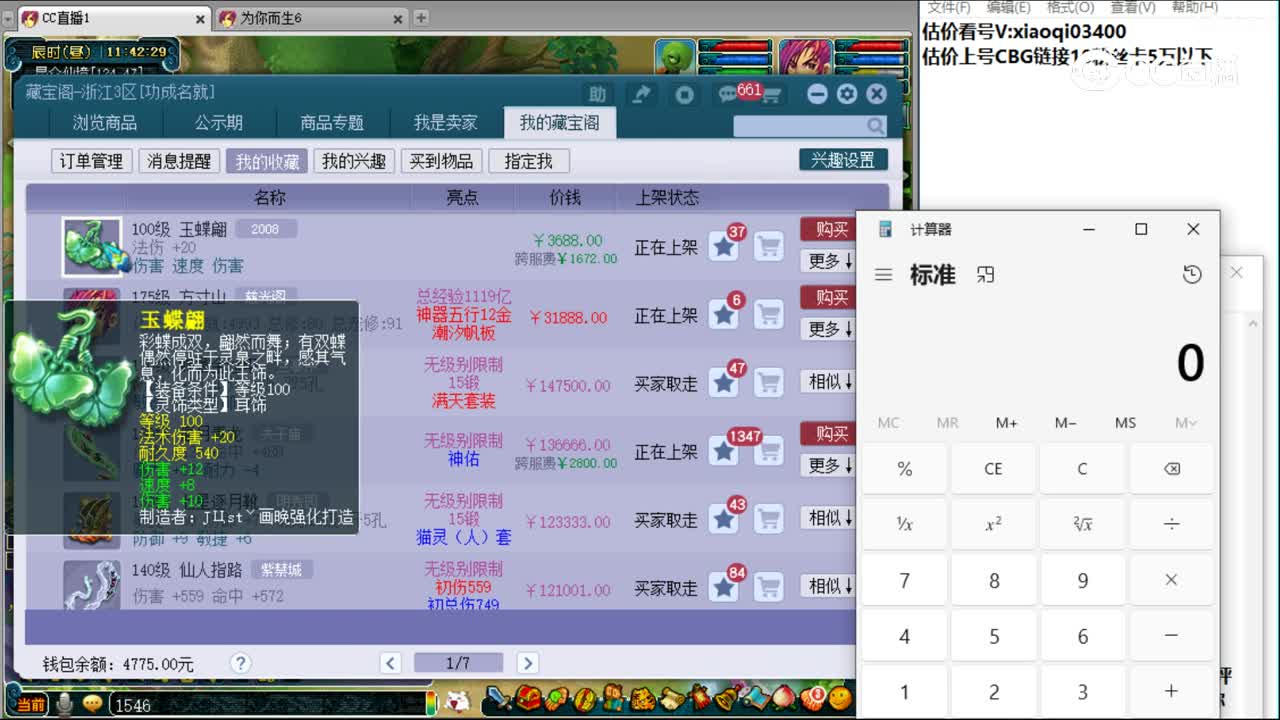This screenshot has width=1280, height=720.
Task: Open Calculator history icon
Action: pos(1192,274)
